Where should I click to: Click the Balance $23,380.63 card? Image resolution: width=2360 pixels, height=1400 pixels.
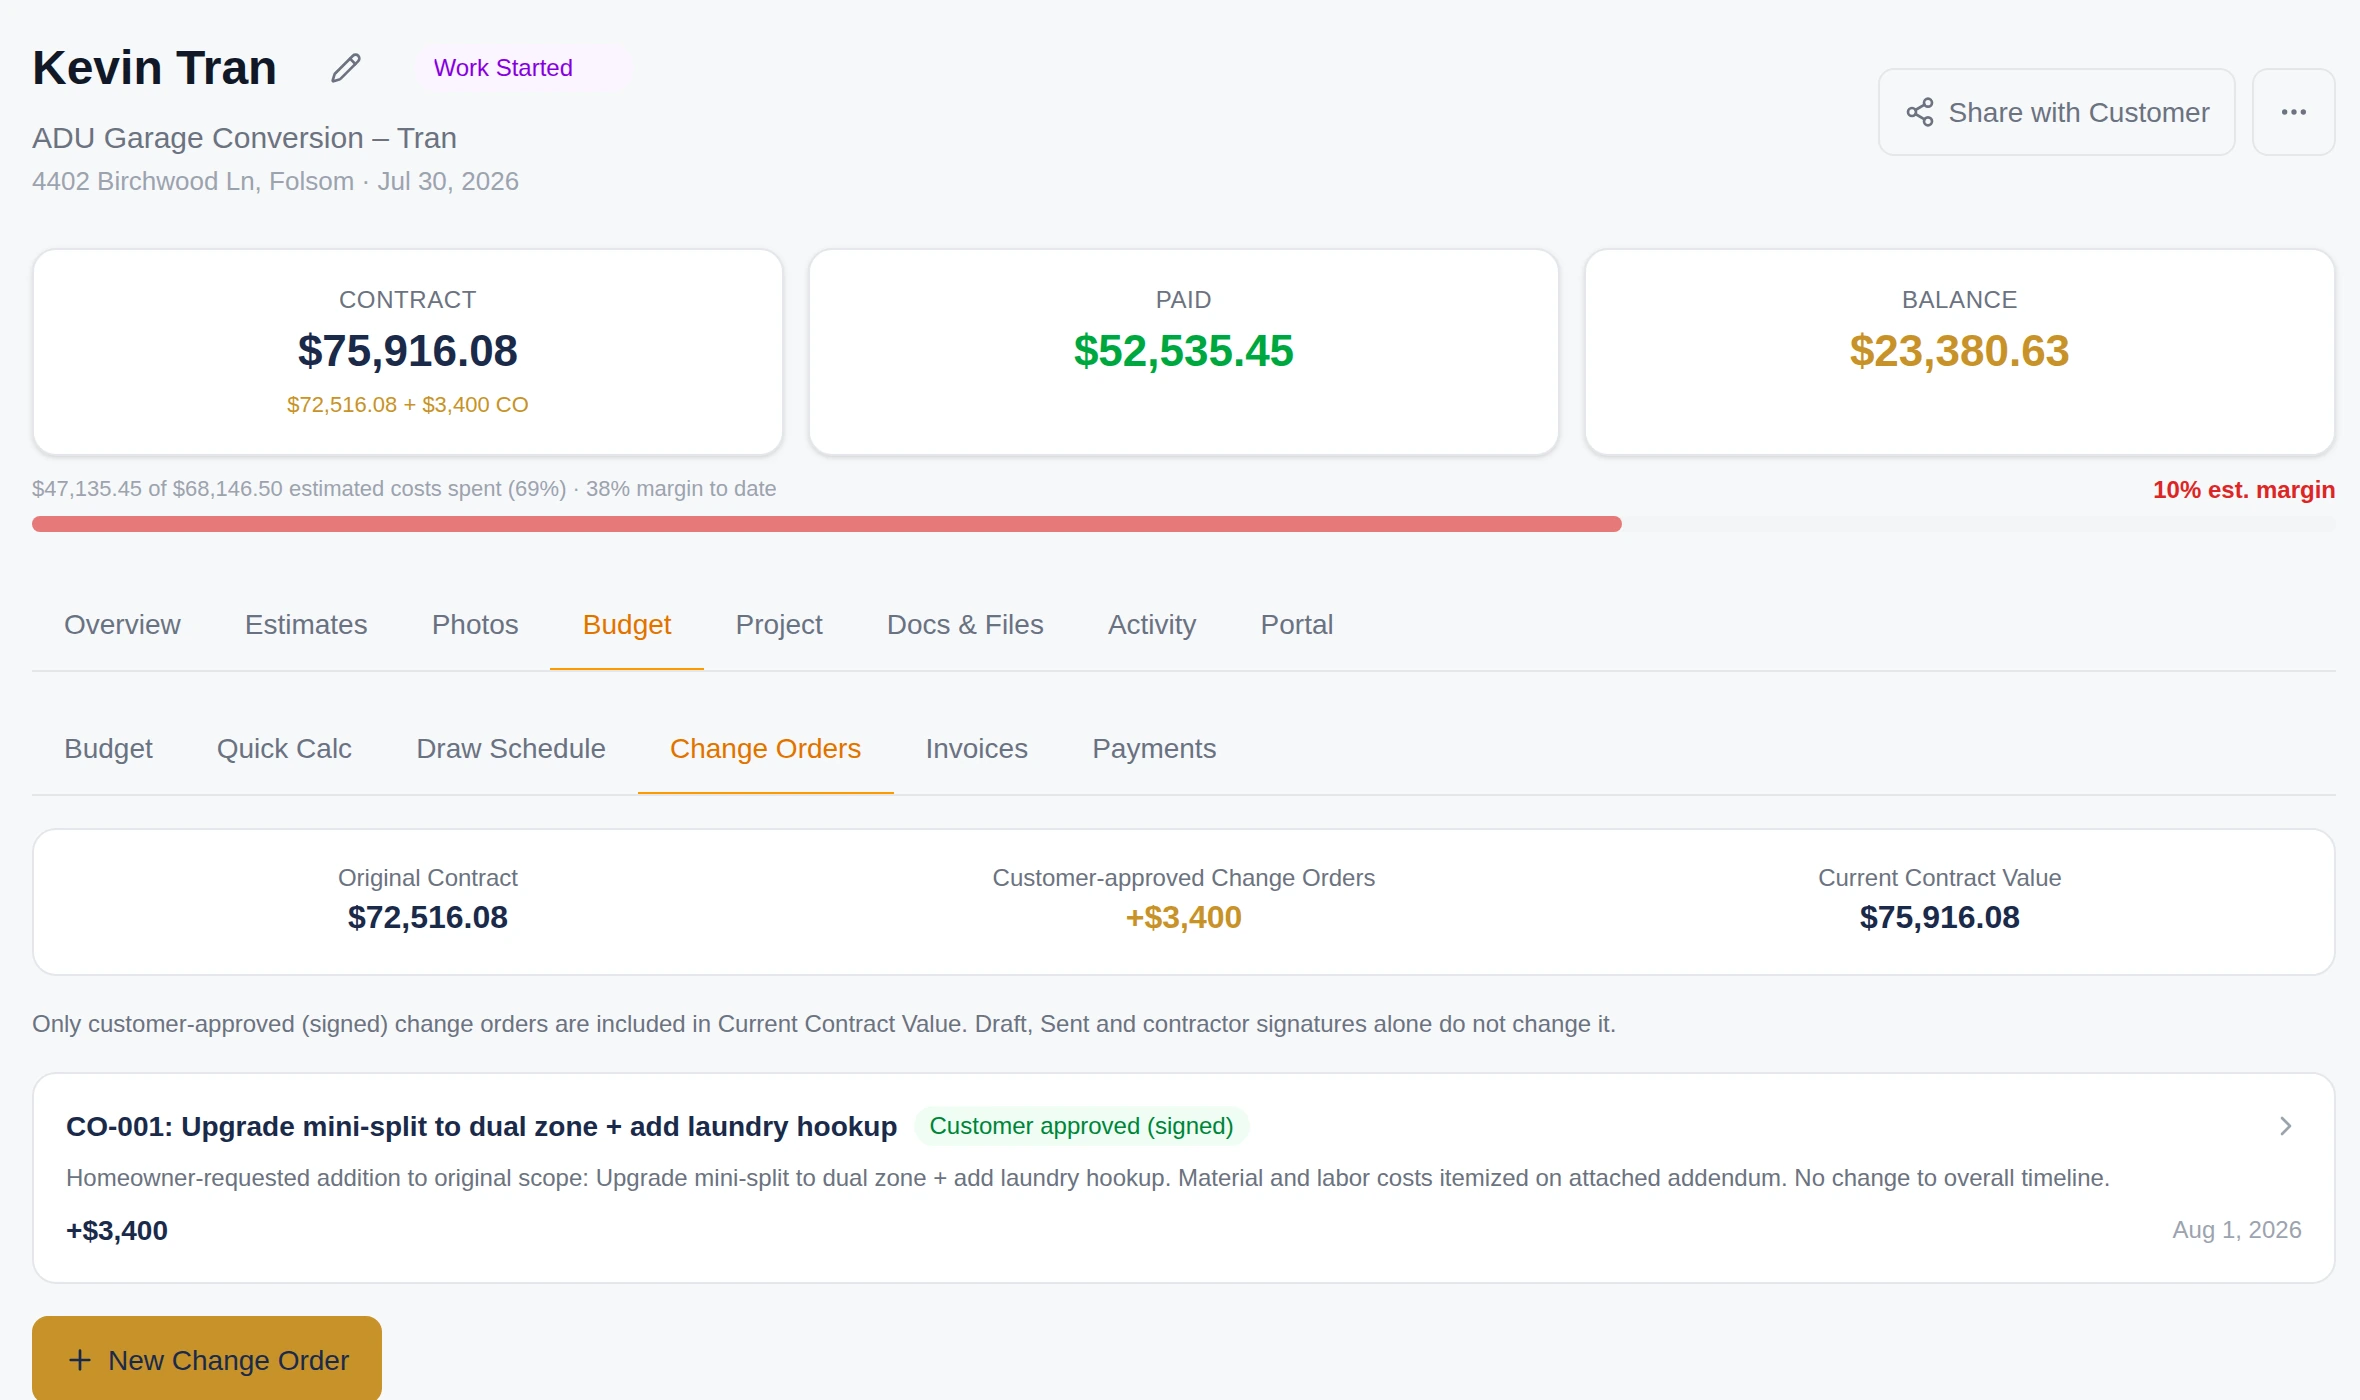pyautogui.click(x=1960, y=352)
